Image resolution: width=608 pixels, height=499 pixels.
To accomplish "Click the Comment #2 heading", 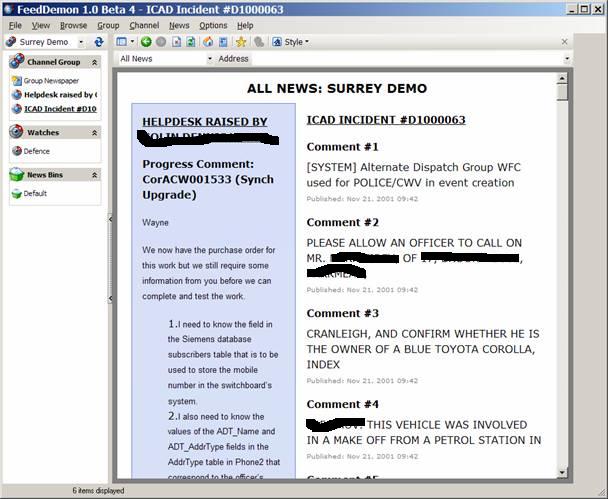I will [x=342, y=223].
